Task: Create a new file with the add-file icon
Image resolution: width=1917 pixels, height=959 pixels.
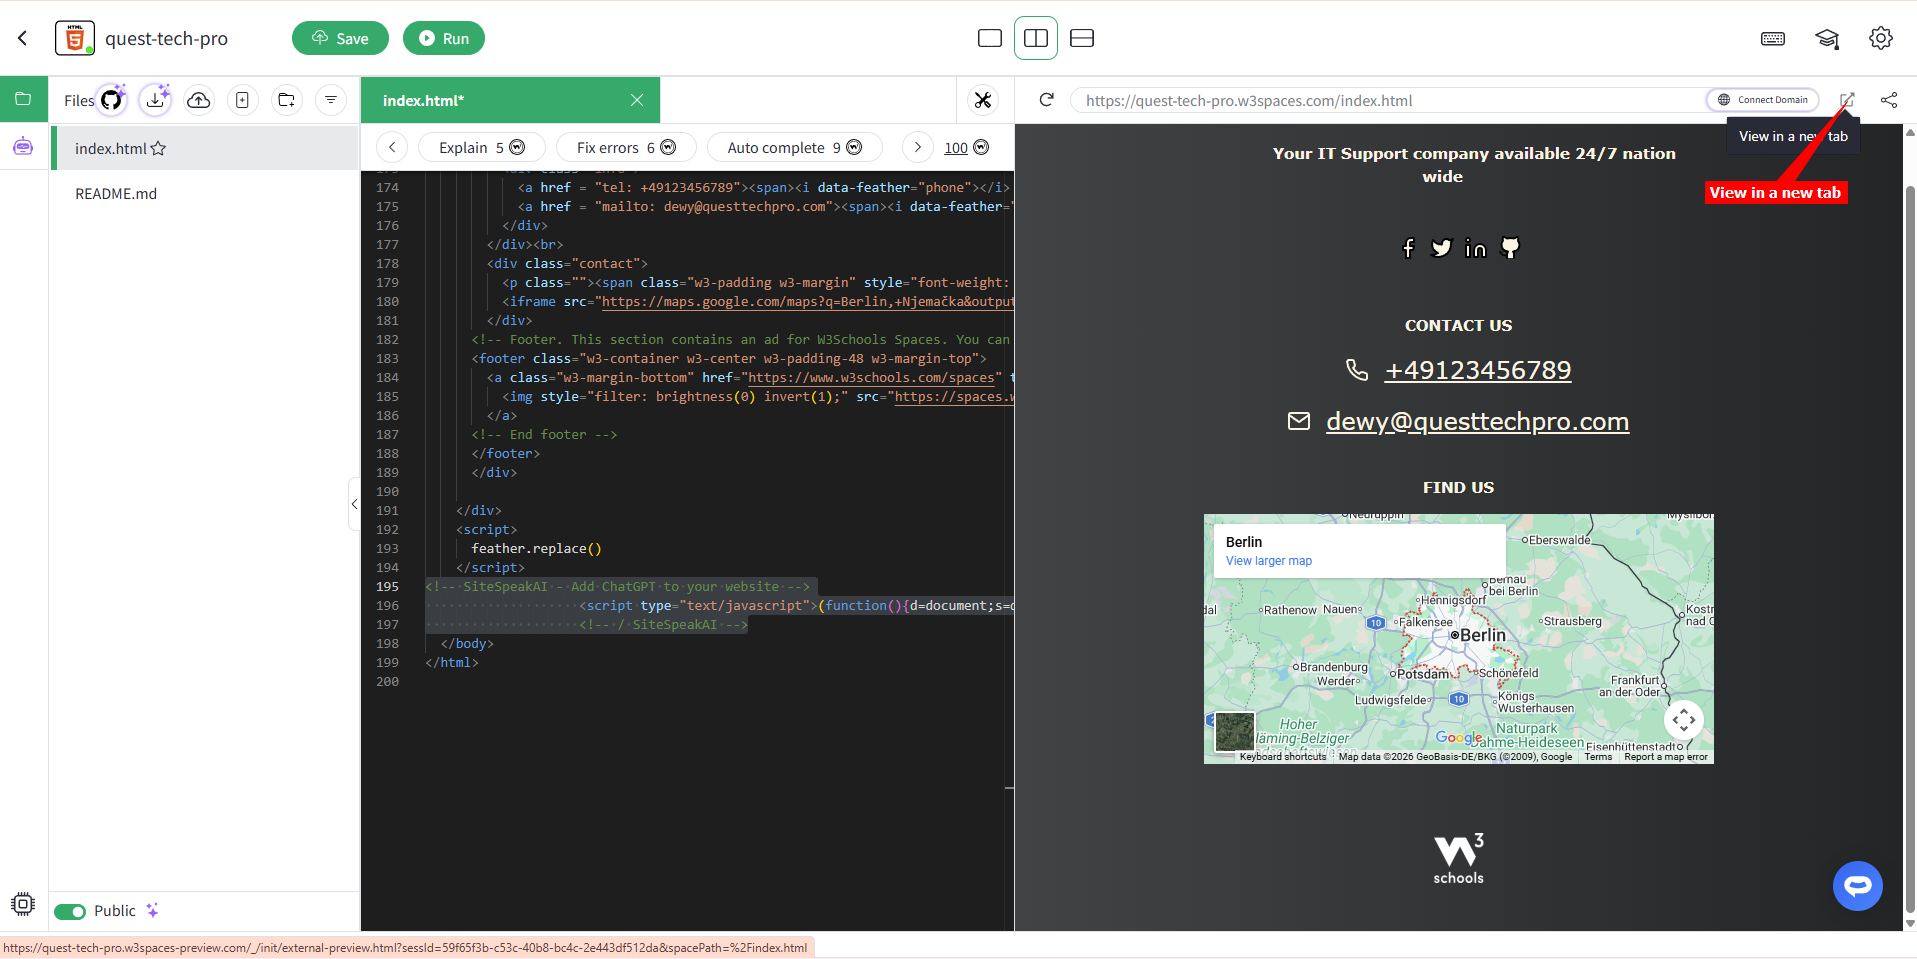Action: pos(243,100)
